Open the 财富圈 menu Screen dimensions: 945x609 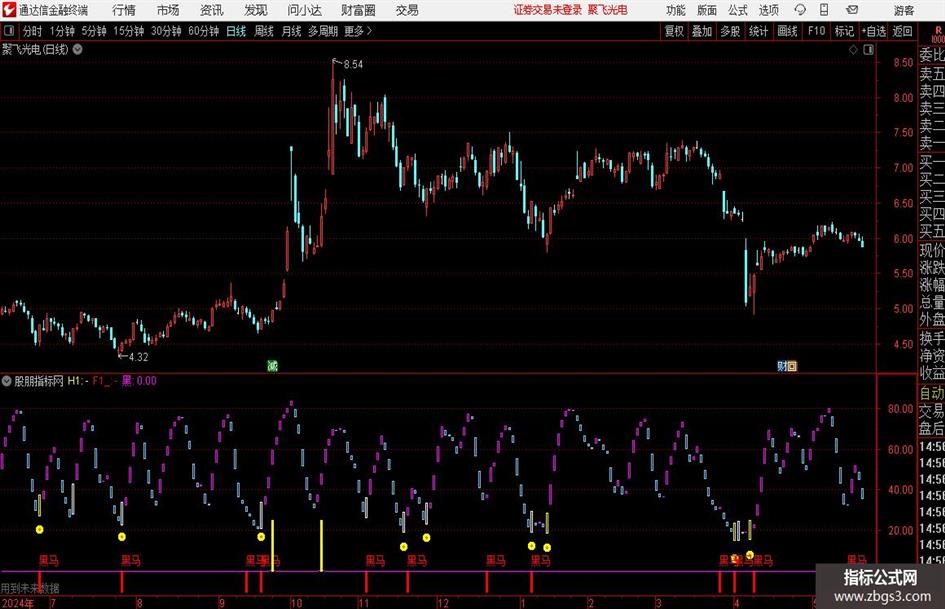tap(358, 10)
